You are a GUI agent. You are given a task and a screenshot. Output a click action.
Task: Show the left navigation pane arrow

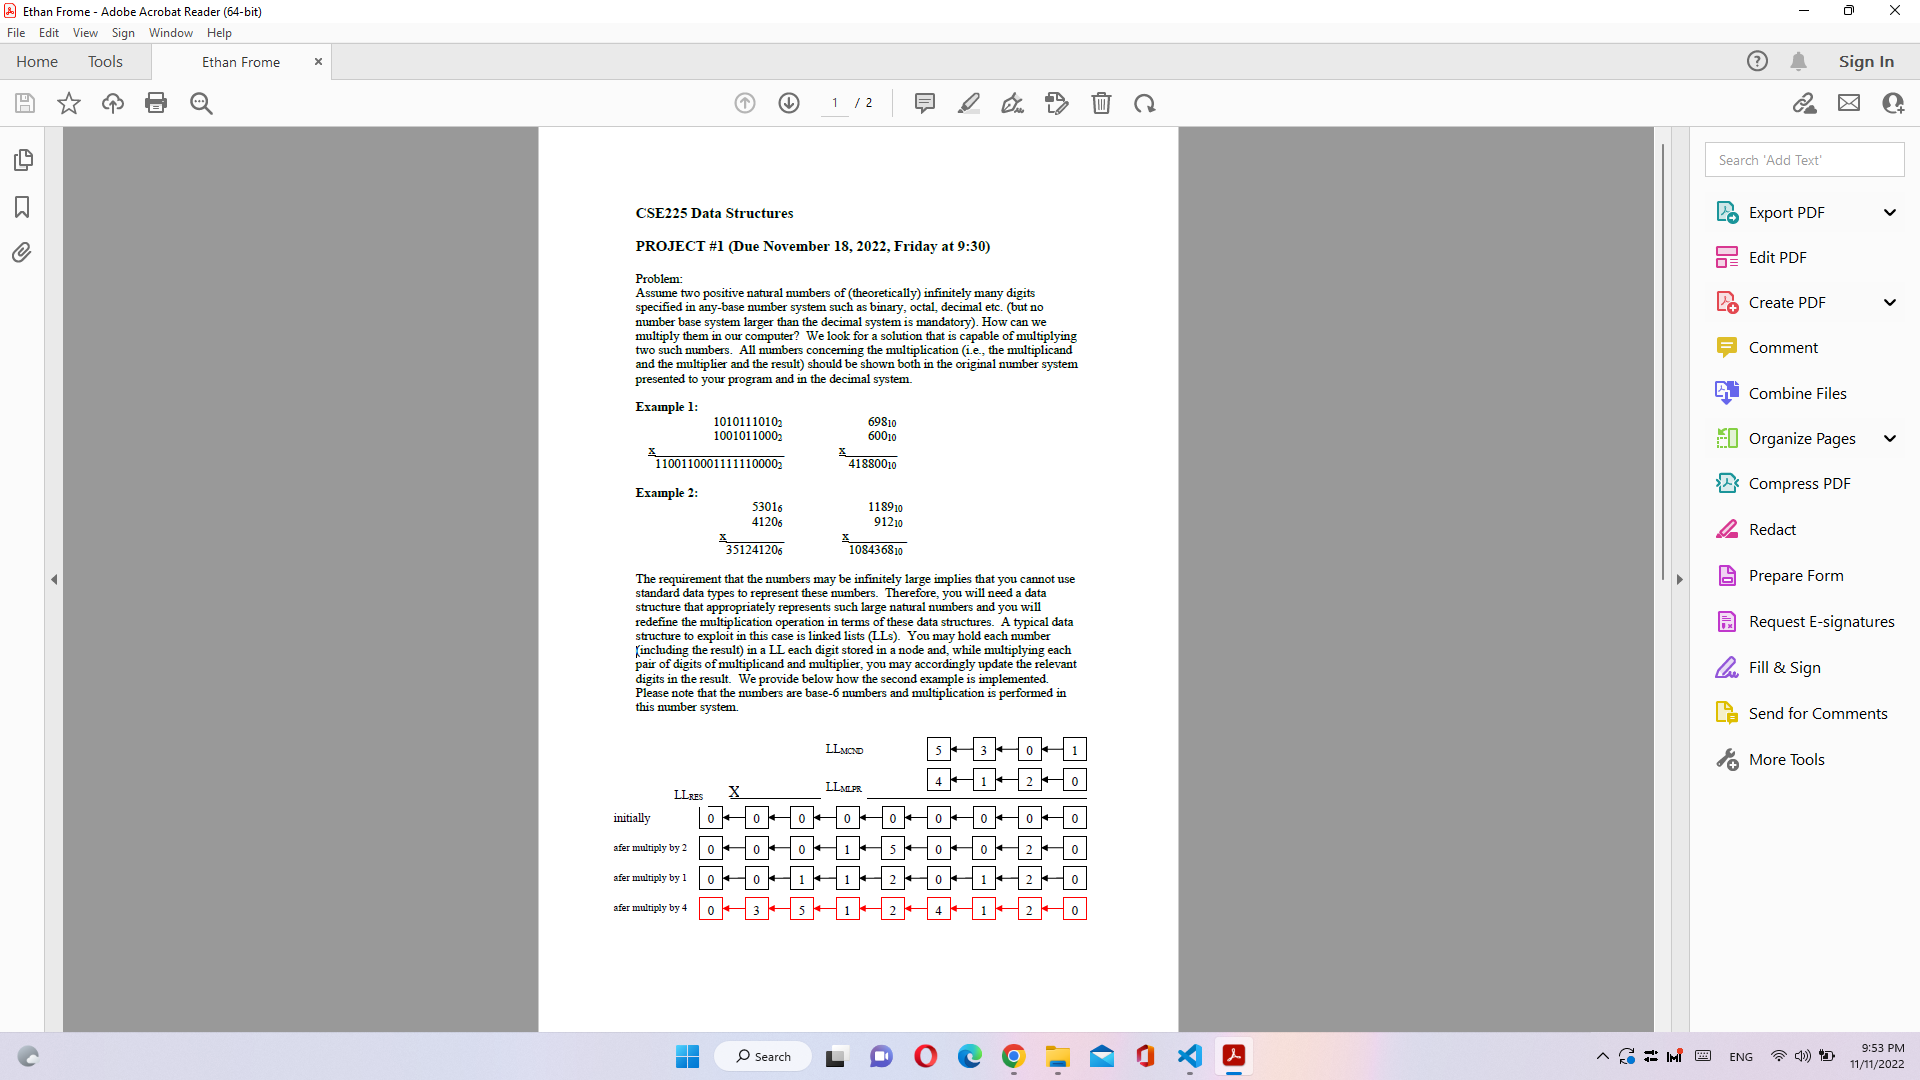pyautogui.click(x=54, y=579)
